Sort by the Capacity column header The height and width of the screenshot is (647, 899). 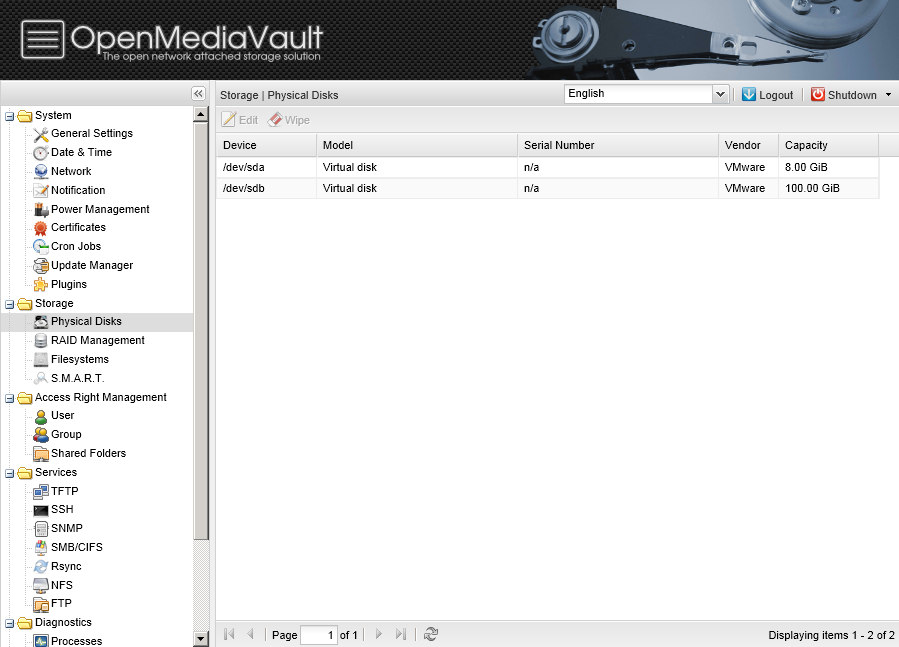click(x=828, y=145)
